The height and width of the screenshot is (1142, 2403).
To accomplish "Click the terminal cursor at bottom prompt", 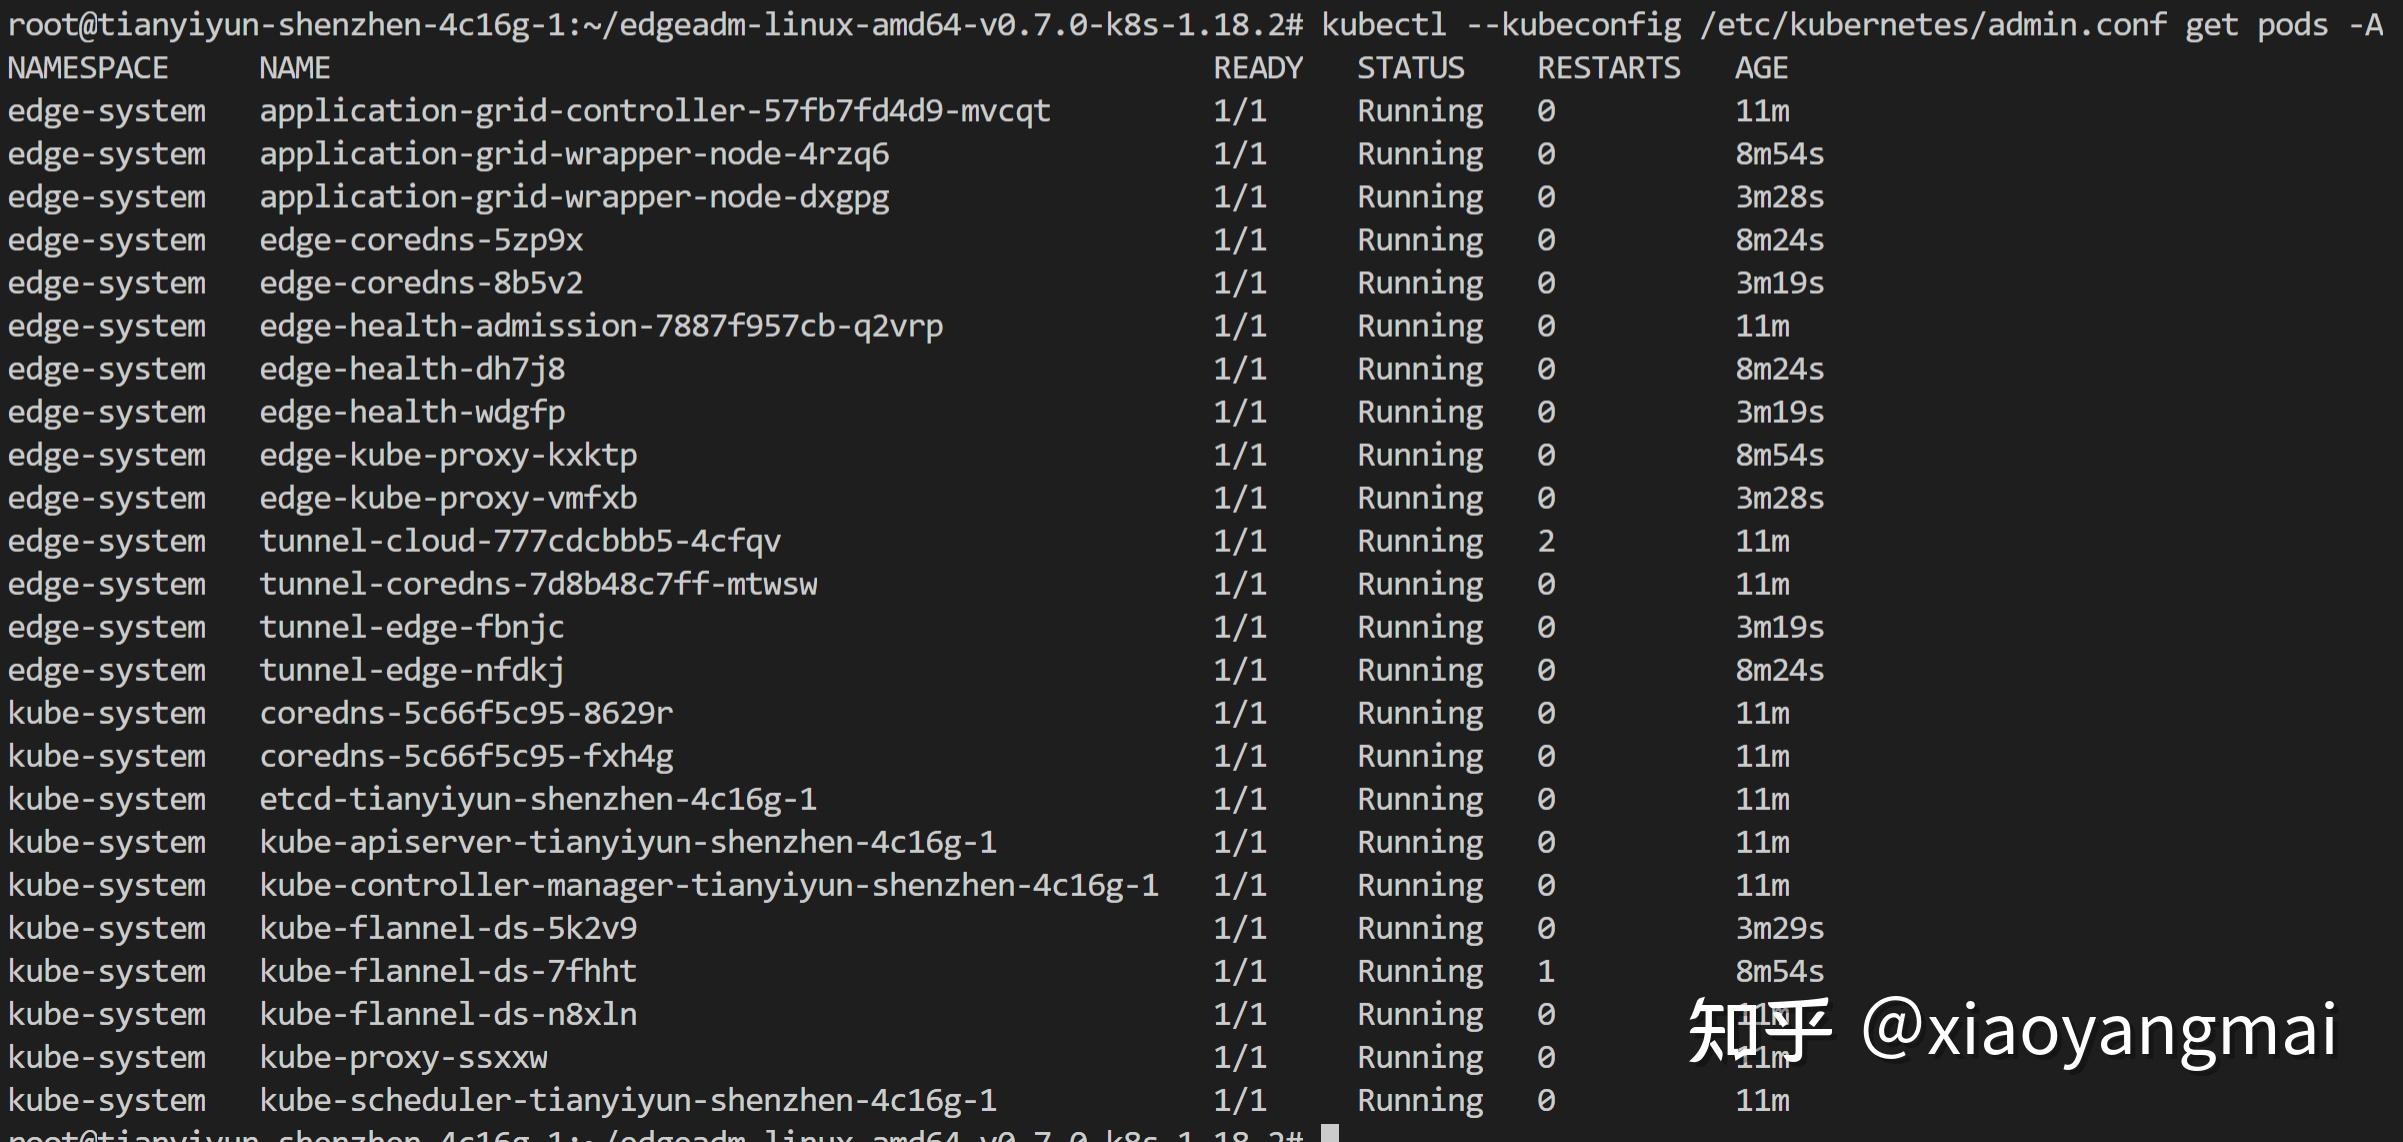I will tap(1329, 1134).
